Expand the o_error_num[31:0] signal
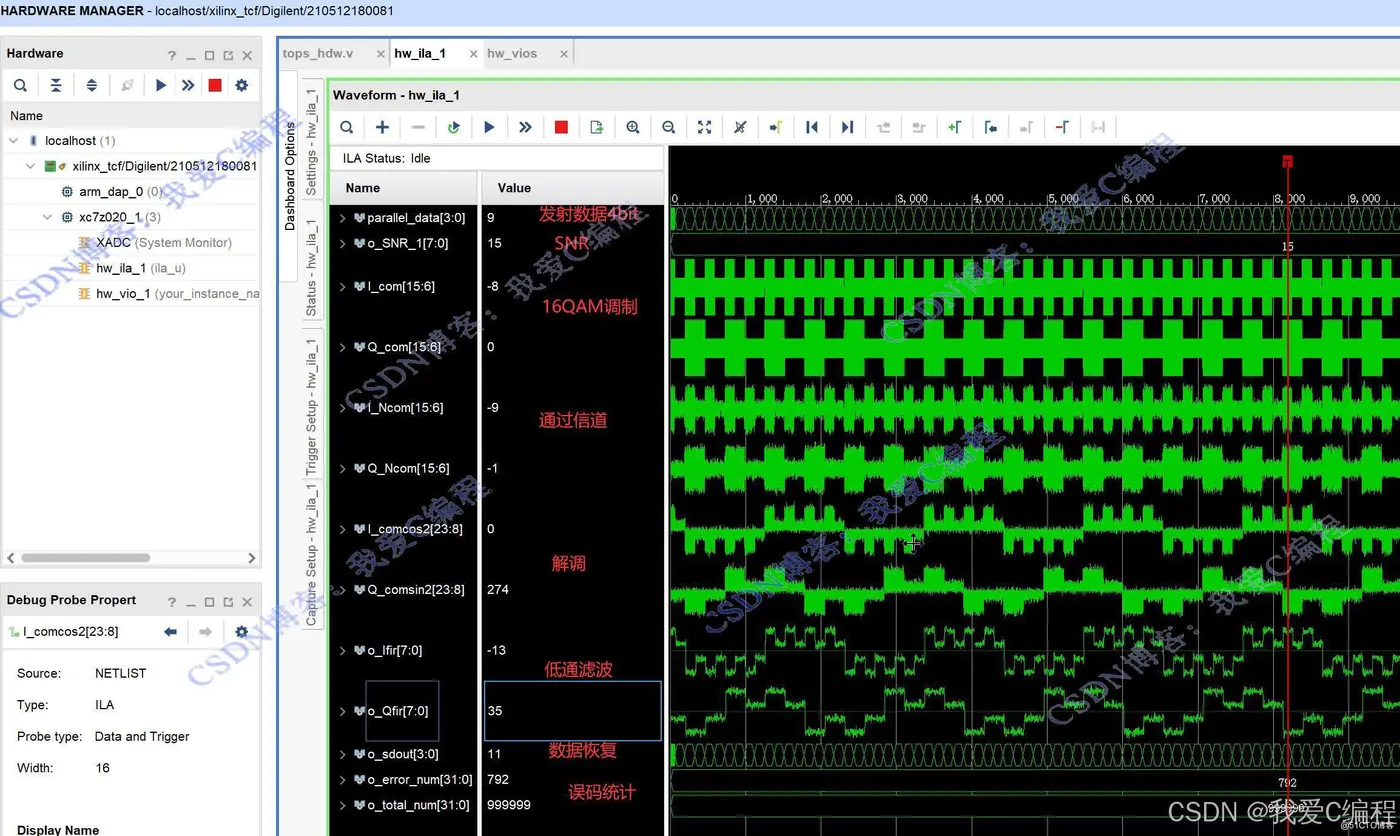Viewport: 1400px width, 836px height. tap(343, 779)
